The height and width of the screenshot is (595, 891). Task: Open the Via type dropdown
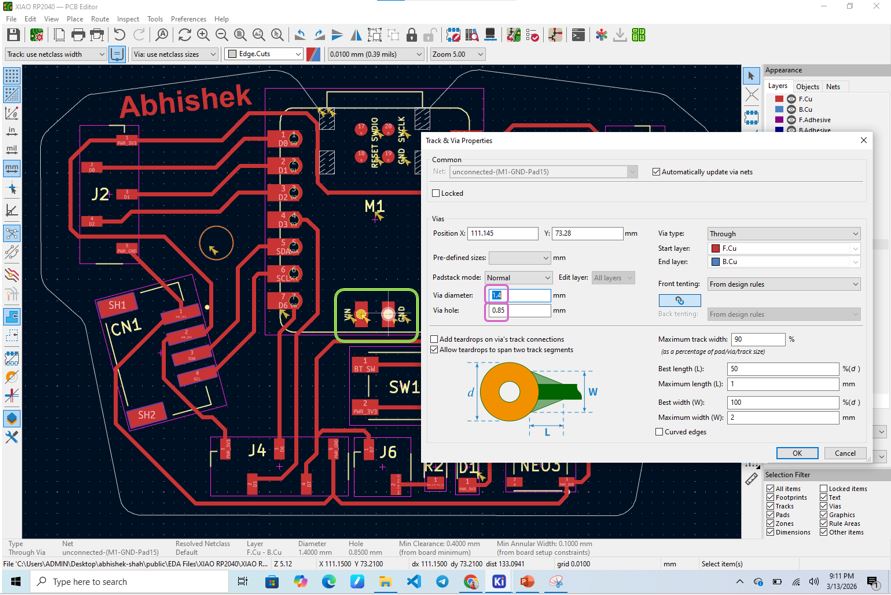(x=783, y=234)
